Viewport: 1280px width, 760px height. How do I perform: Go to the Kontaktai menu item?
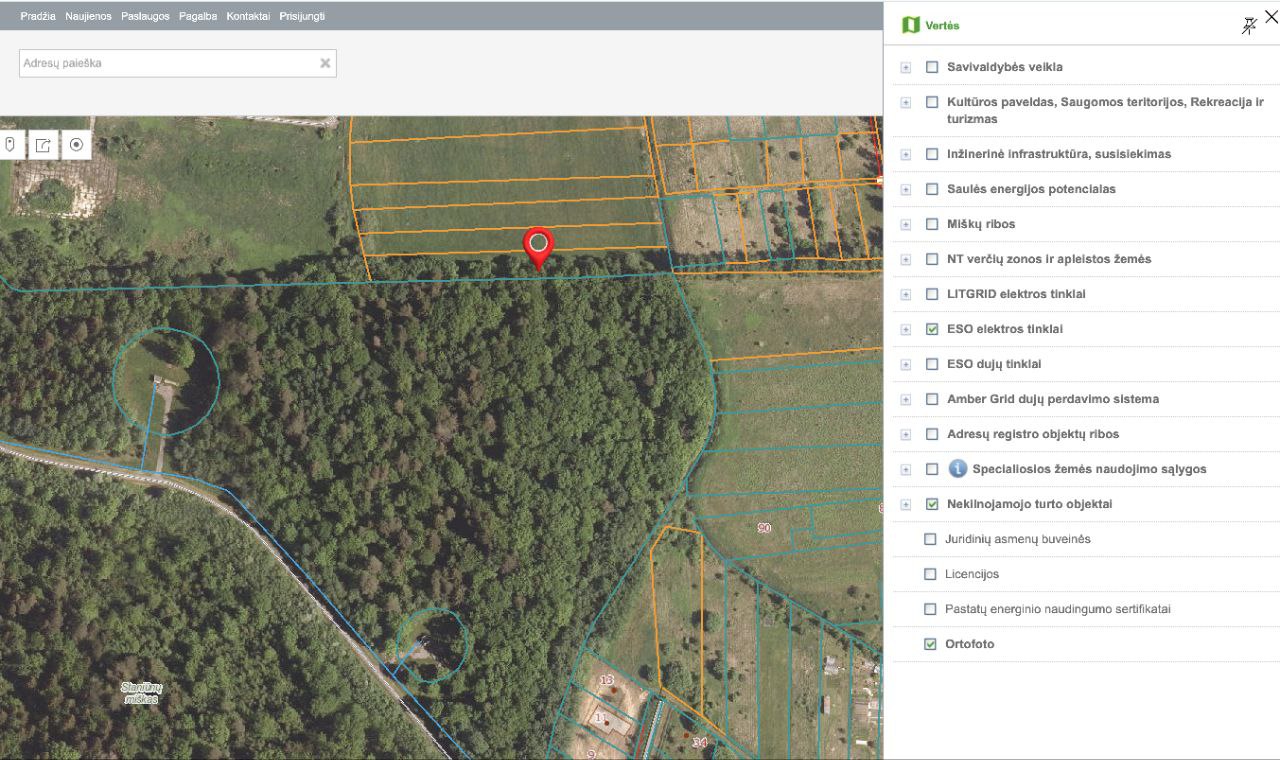click(x=248, y=16)
